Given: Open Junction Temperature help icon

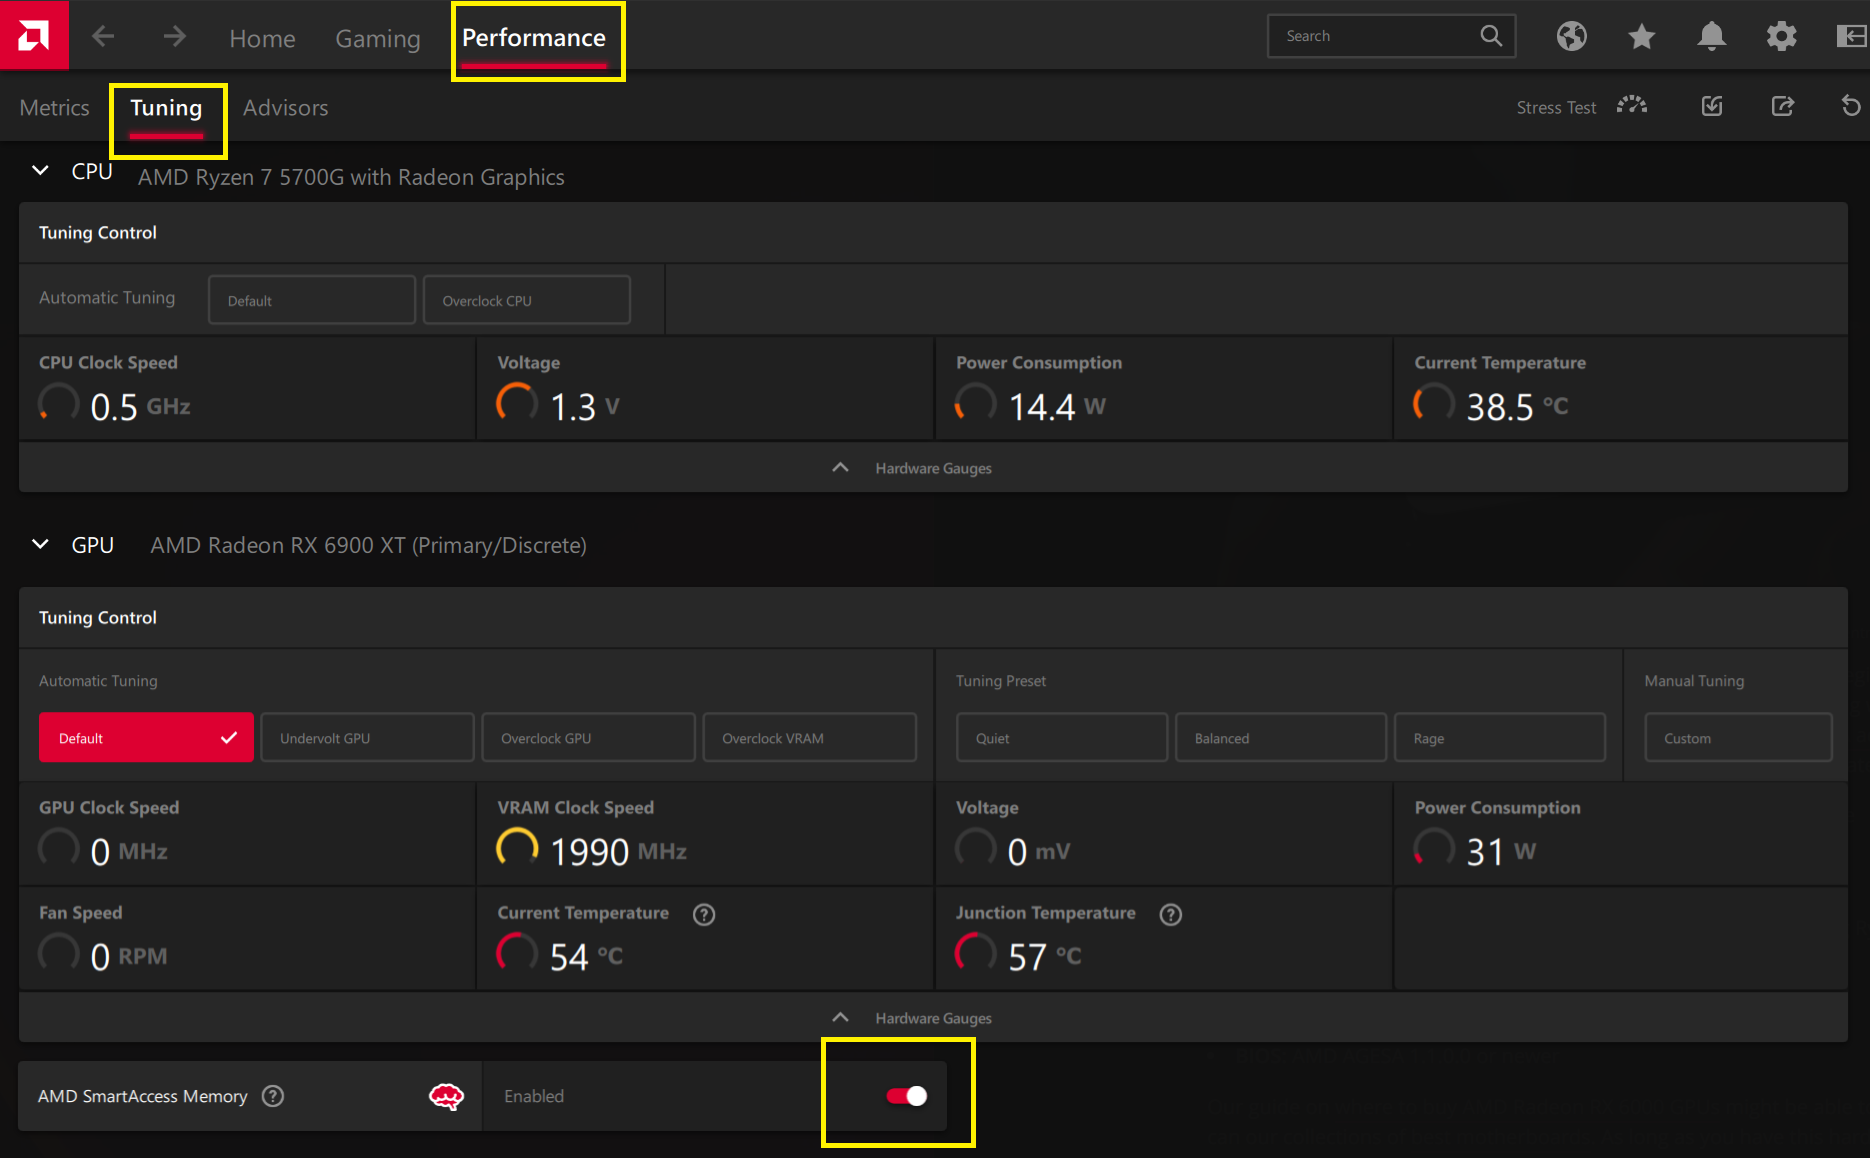Looking at the screenshot, I should [x=1171, y=914].
